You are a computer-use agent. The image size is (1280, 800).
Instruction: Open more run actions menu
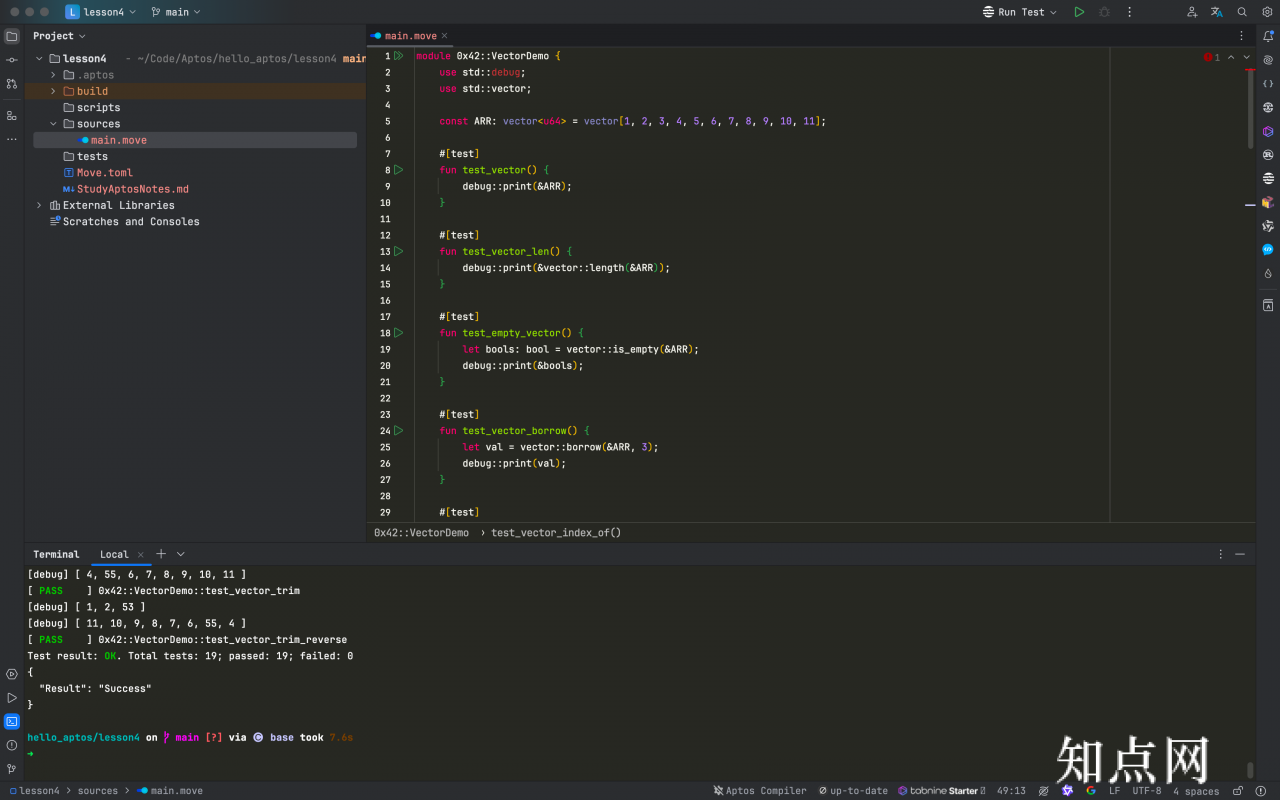tap(1130, 12)
